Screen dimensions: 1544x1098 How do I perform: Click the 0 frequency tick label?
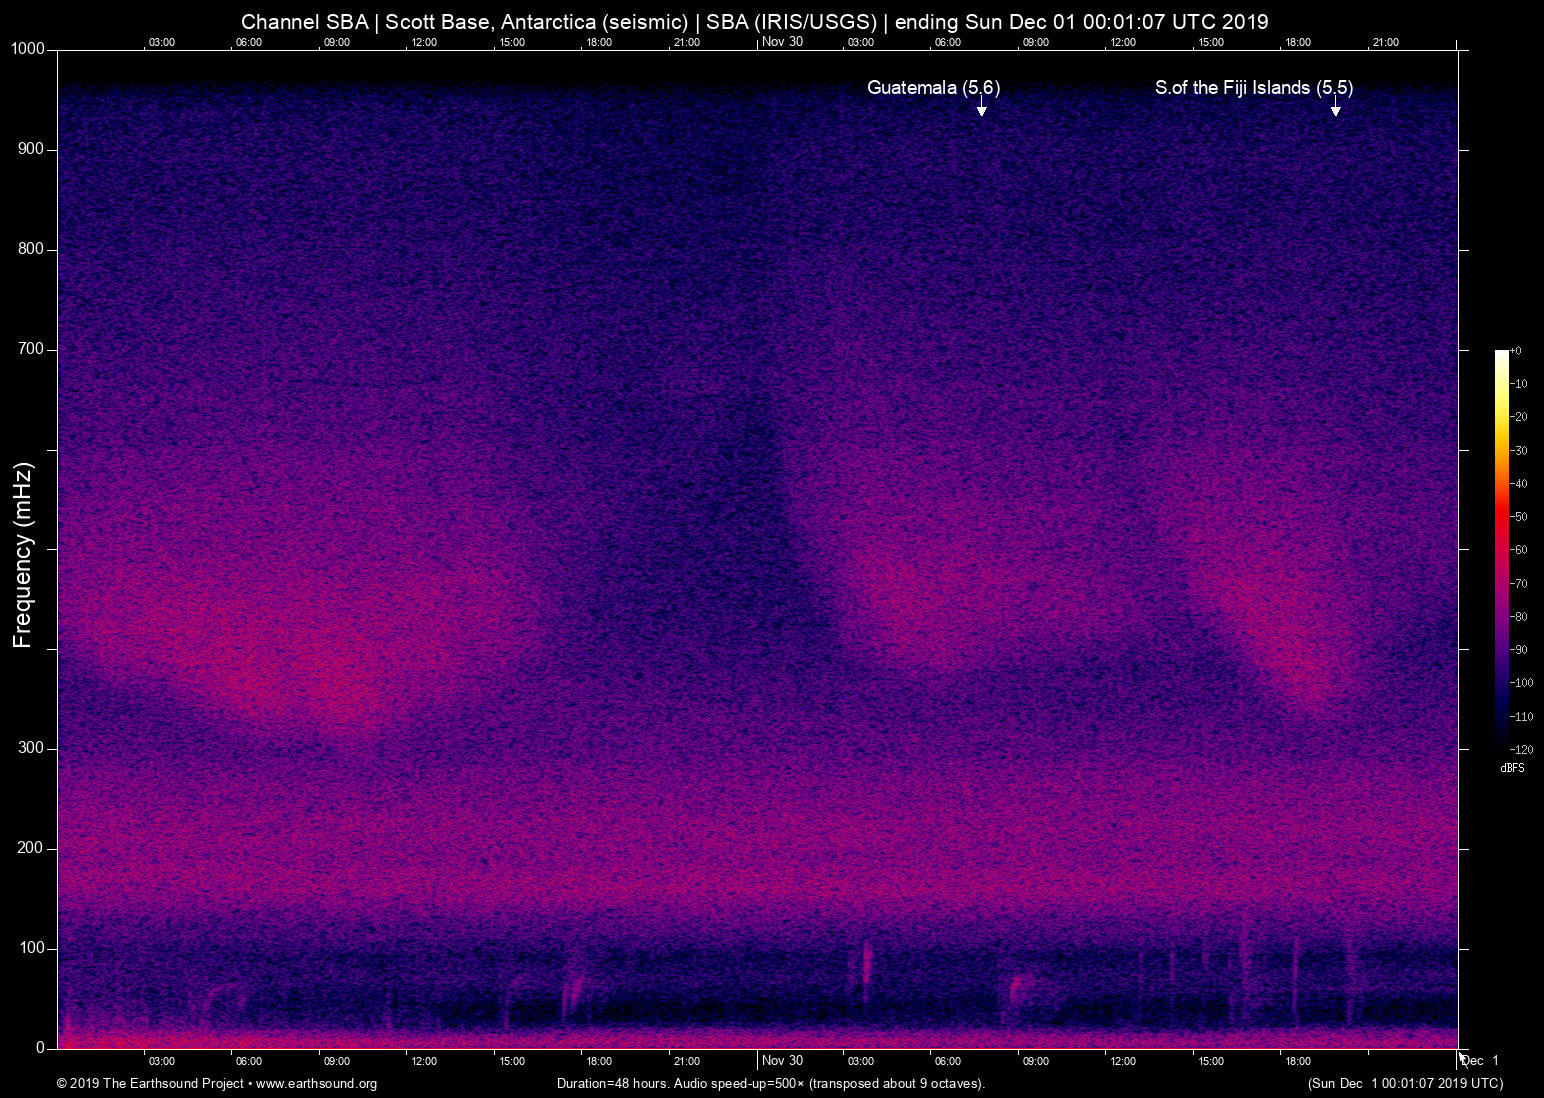(x=41, y=1048)
